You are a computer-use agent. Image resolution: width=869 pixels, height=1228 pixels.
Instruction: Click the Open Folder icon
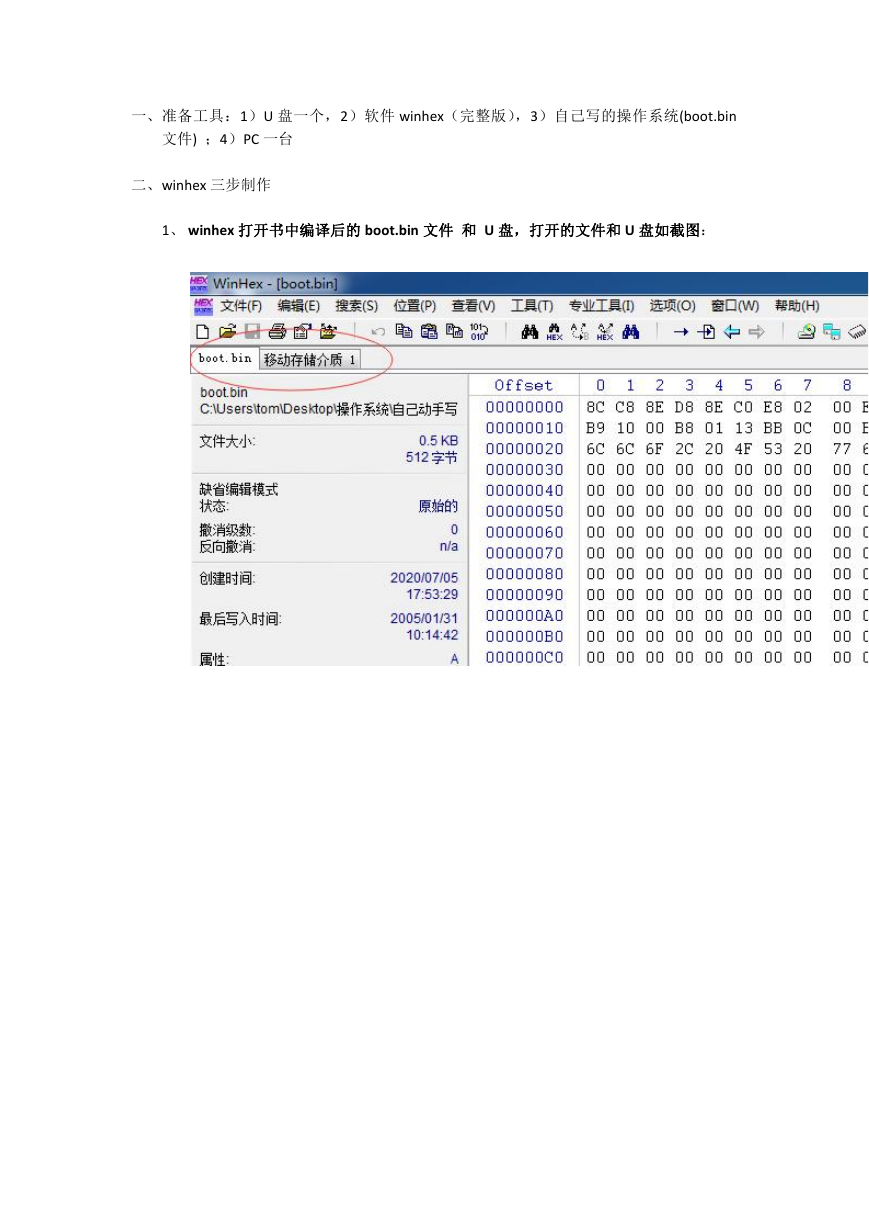[327, 332]
